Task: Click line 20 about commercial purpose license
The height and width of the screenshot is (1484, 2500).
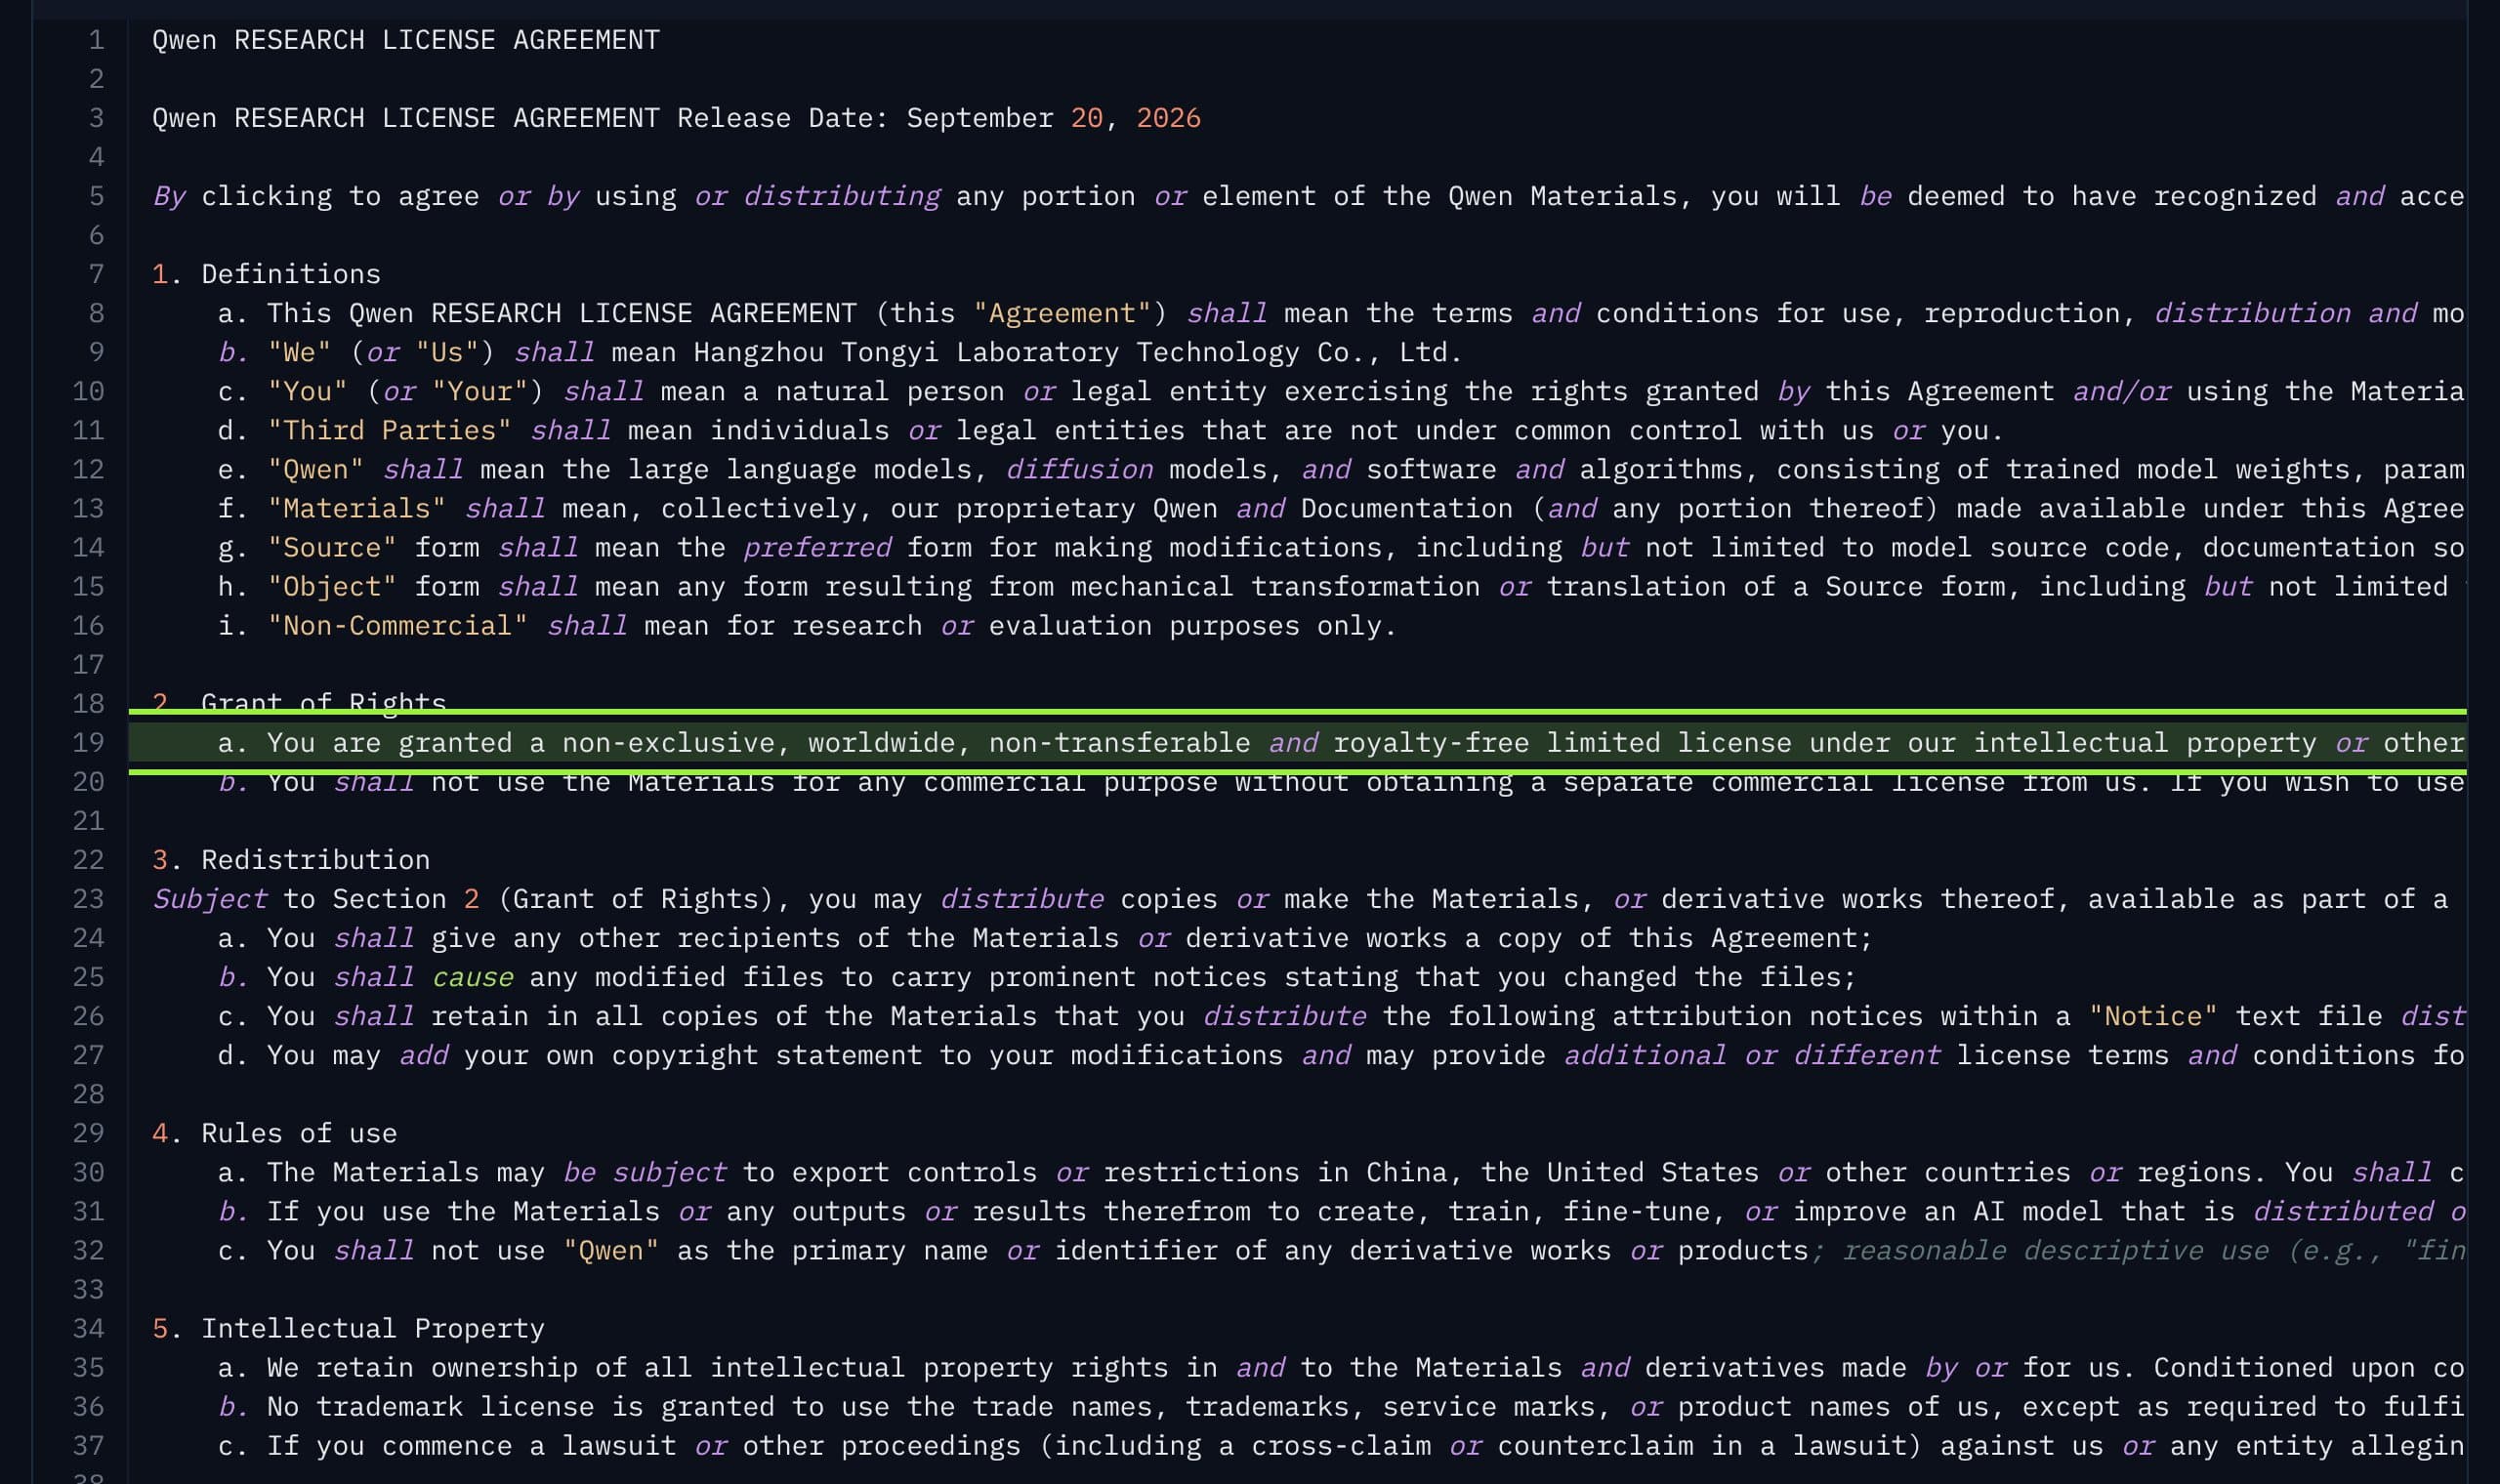Action: pyautogui.click(x=1341, y=782)
